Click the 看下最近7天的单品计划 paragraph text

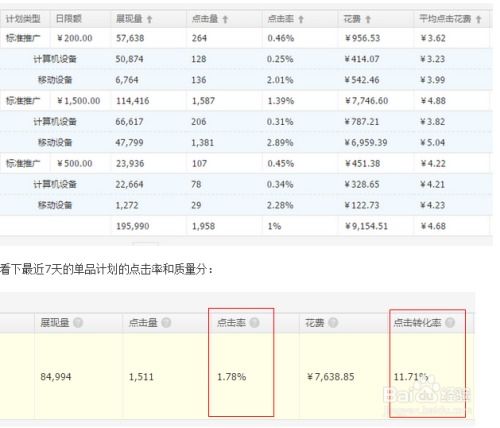tap(106, 269)
